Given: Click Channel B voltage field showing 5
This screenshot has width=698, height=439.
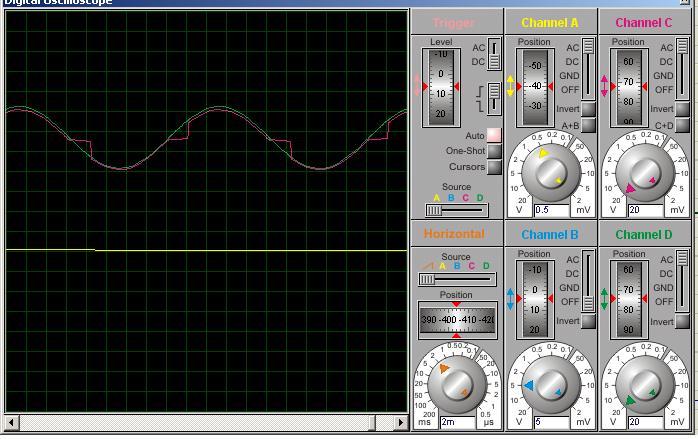Looking at the screenshot, I should pos(552,422).
